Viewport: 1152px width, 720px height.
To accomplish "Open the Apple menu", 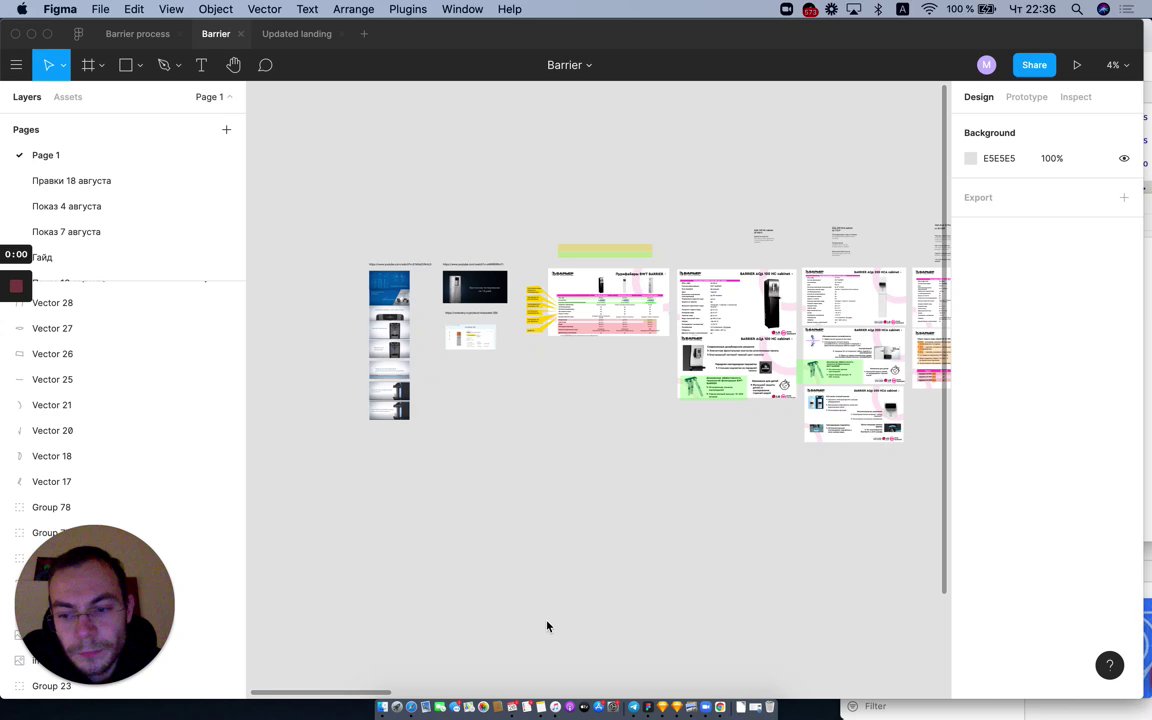I will (x=22, y=9).
